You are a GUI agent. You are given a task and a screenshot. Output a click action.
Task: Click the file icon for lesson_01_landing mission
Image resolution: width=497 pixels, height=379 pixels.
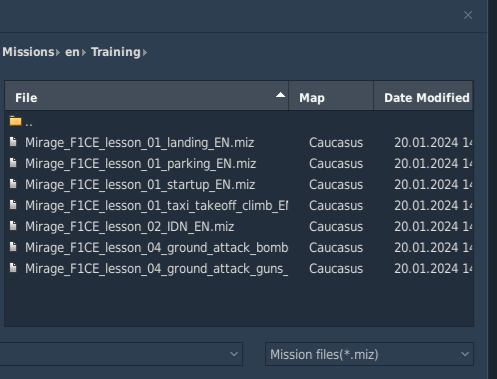pos(13,142)
